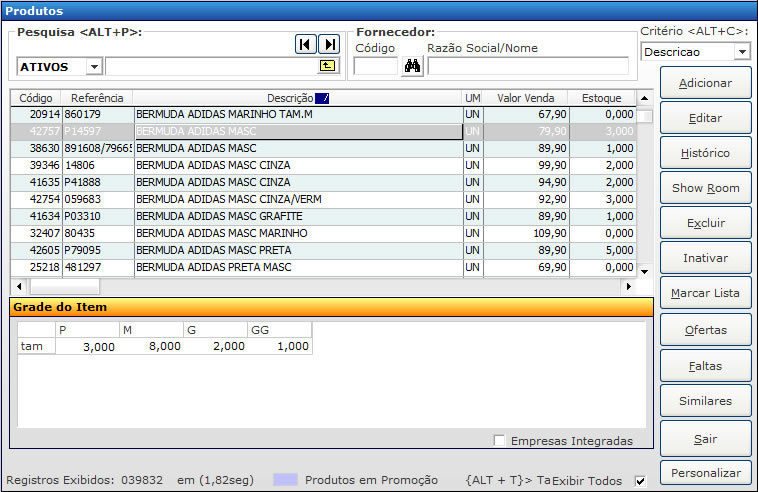The height and width of the screenshot is (492, 758).
Task: Select row BERMUDA ADIDAS MASC PRETA
Action: point(323,250)
